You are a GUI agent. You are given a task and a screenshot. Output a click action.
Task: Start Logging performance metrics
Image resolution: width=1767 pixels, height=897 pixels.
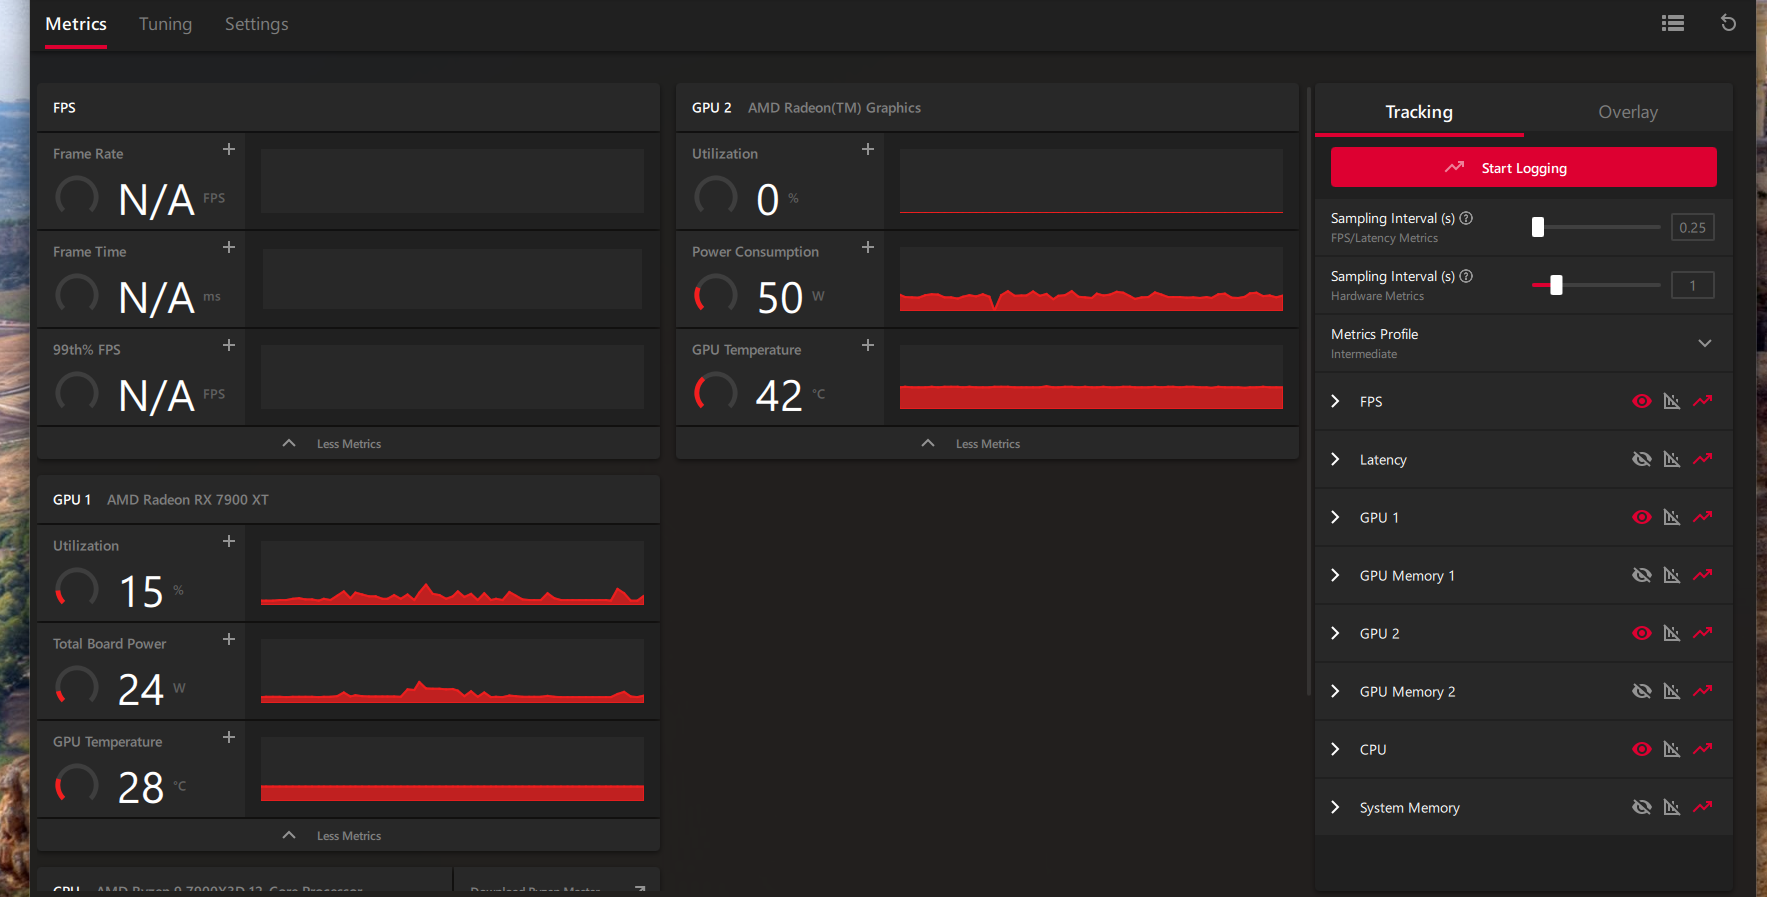[x=1523, y=167]
